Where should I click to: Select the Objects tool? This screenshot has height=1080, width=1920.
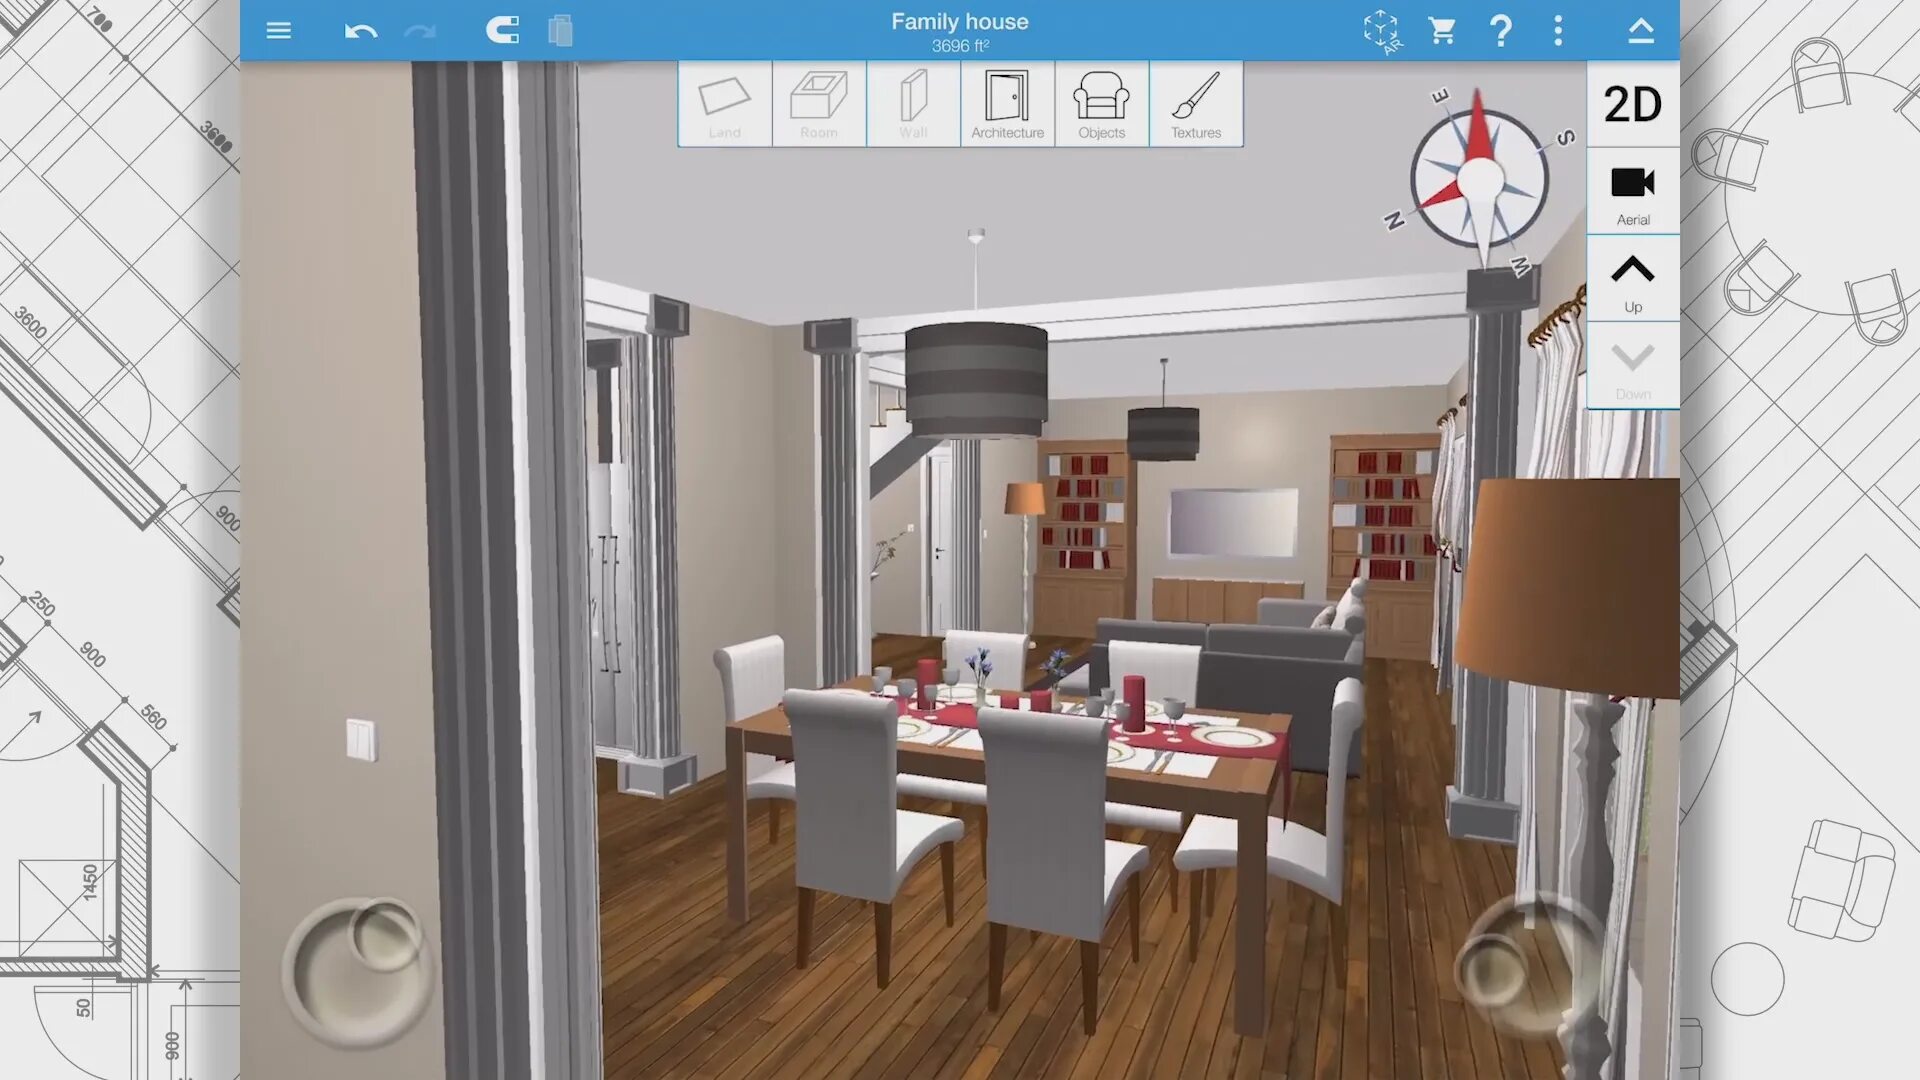1101,104
